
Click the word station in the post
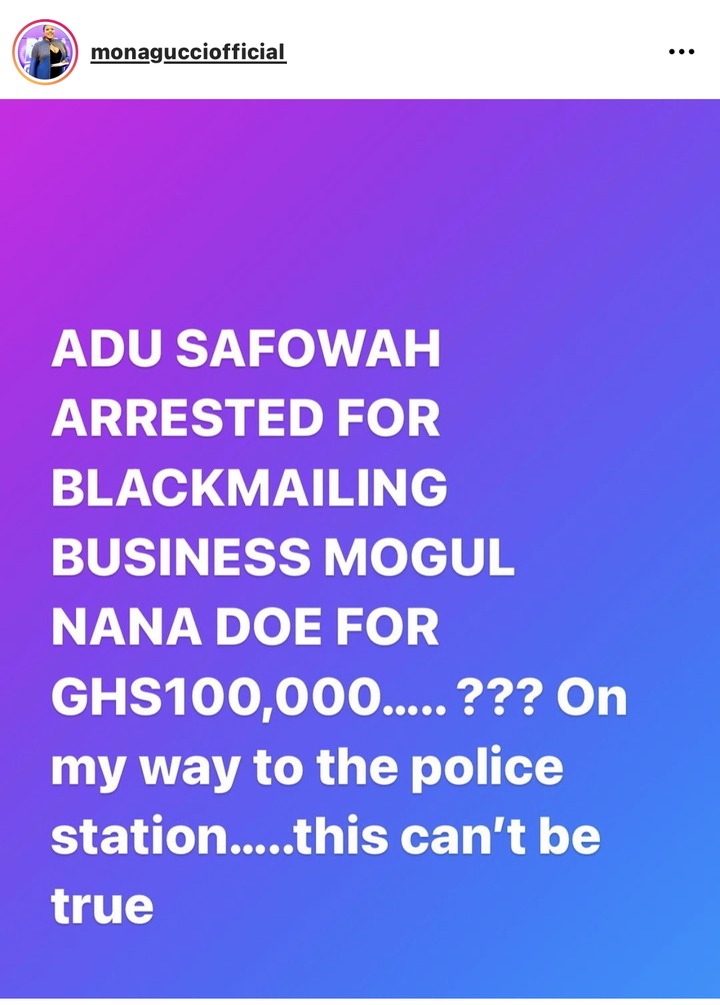[x=140, y=835]
